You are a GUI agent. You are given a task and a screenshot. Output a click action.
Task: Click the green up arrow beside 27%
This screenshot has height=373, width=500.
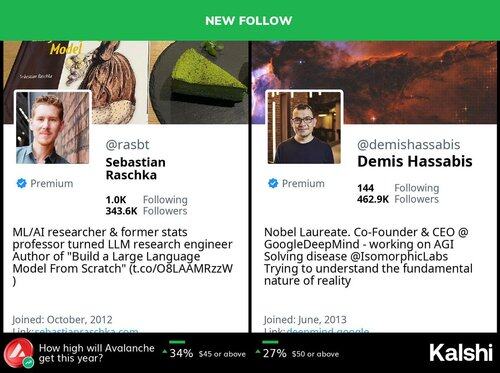[x=258, y=352]
